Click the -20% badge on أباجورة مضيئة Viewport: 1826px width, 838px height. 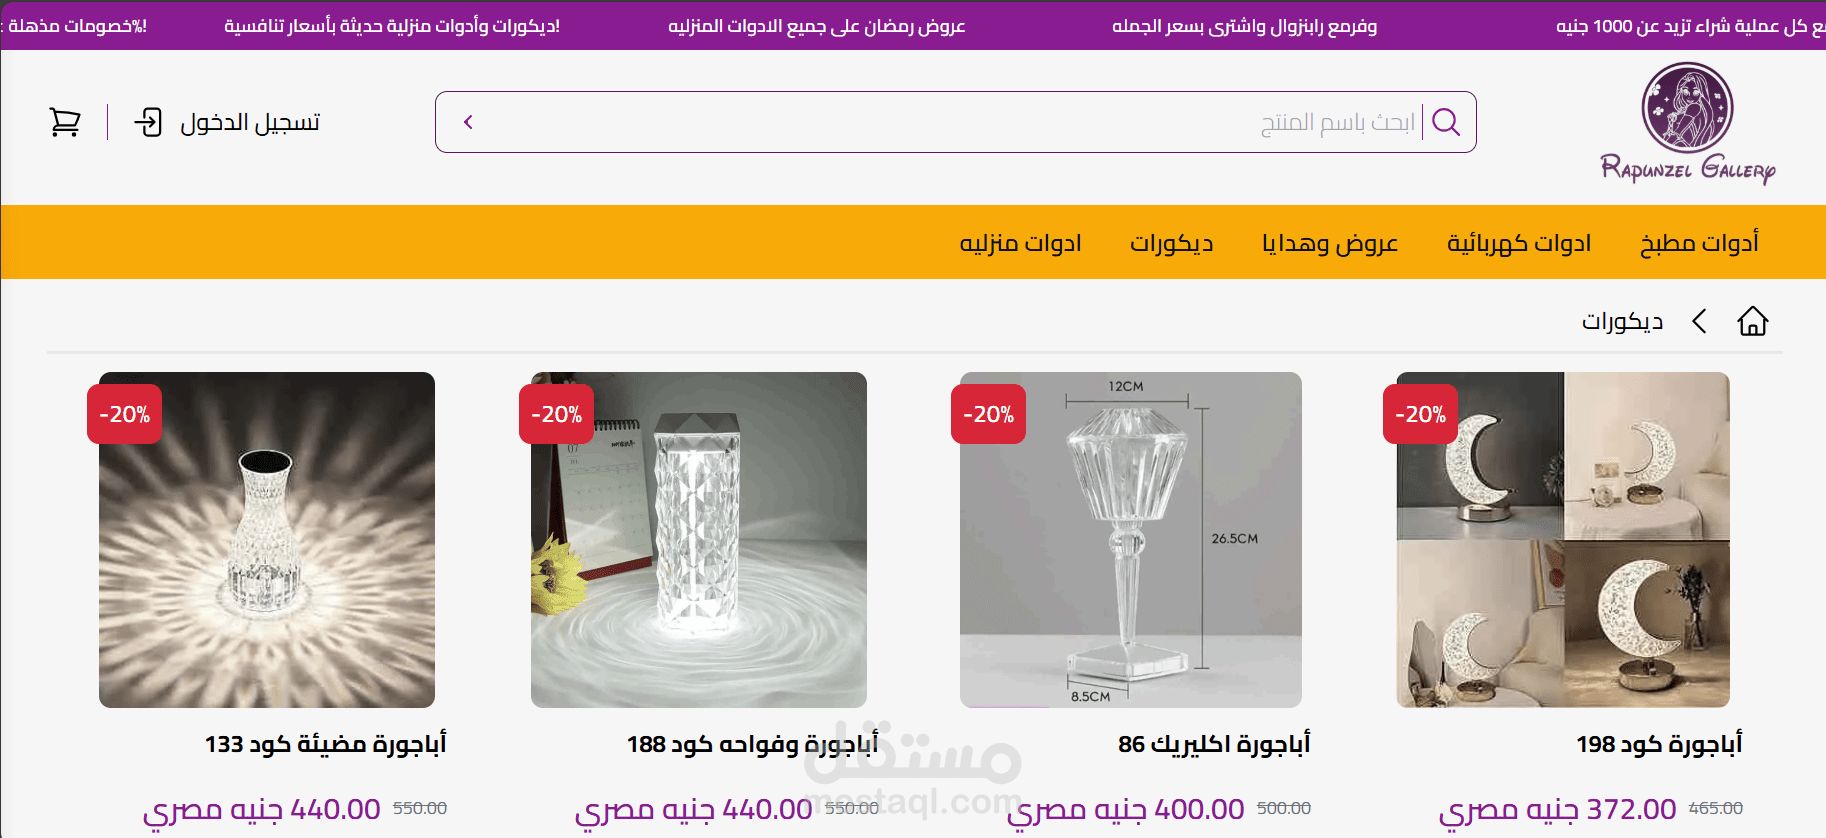(124, 414)
